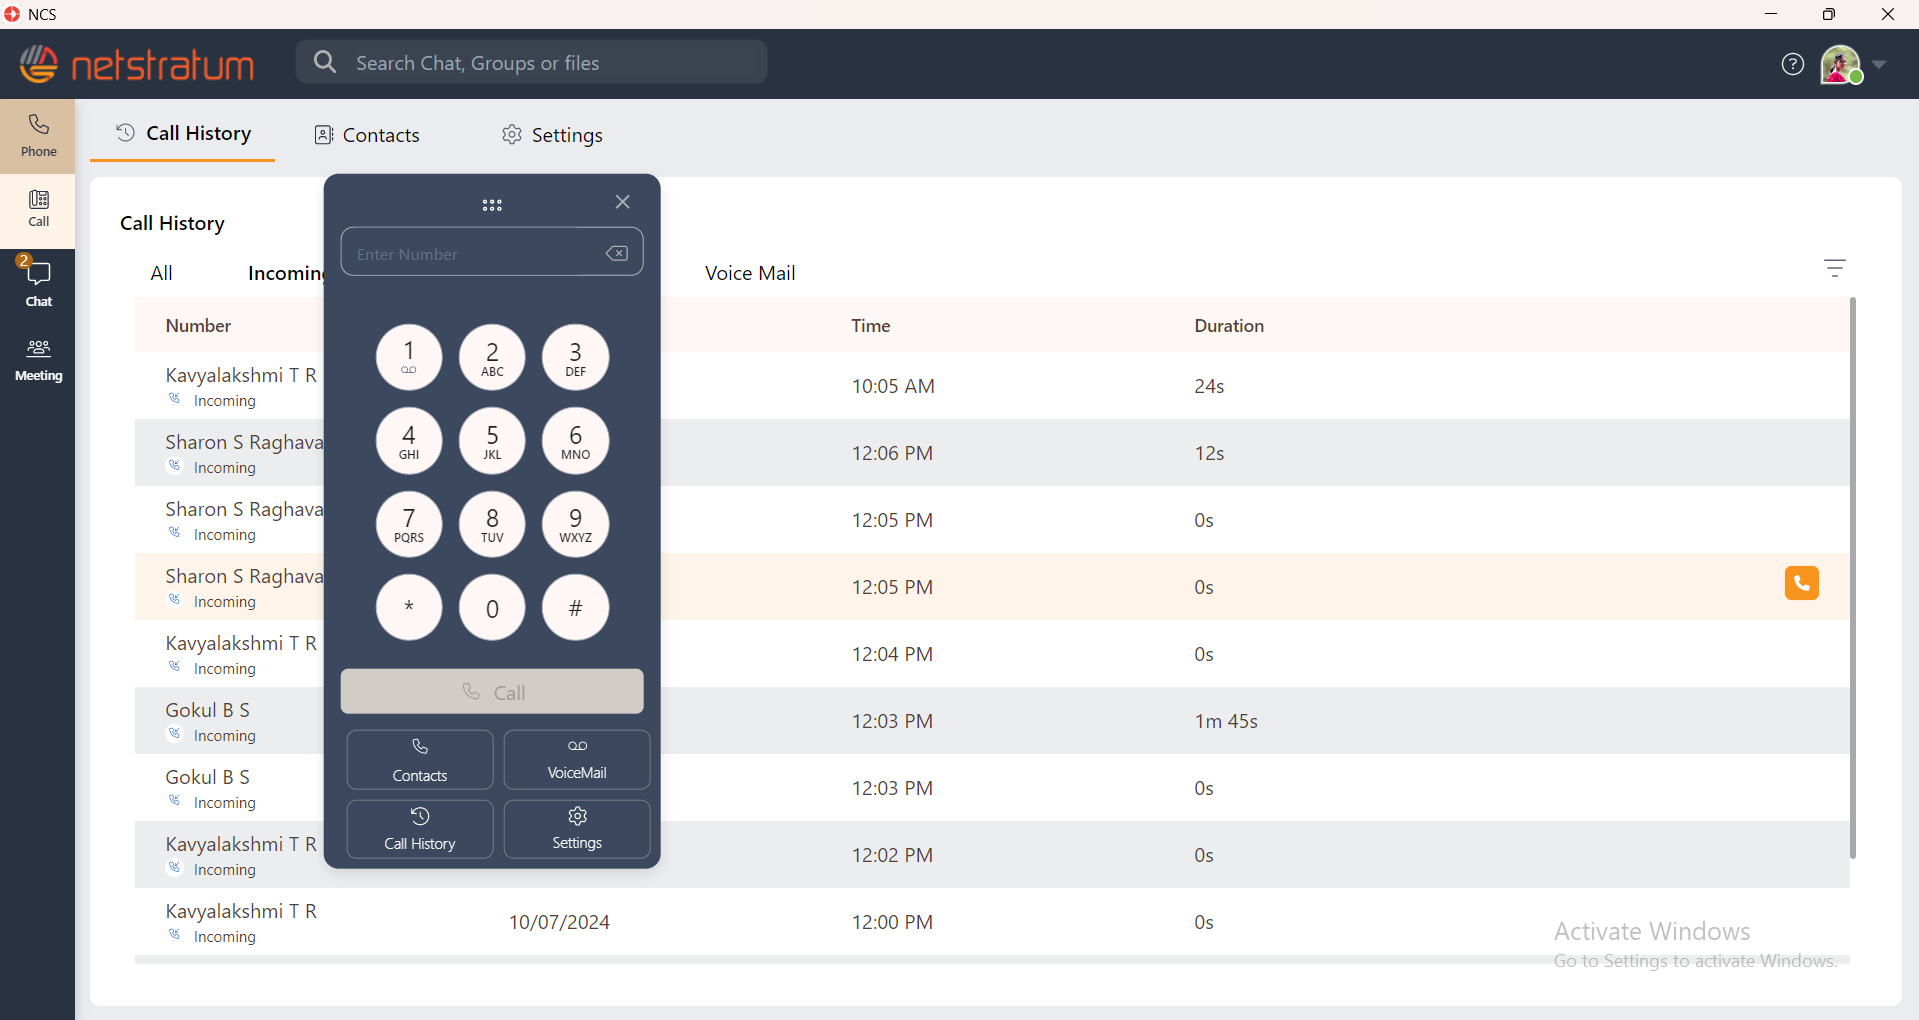
Task: Dial digit 9 WXYZ on keypad
Action: [575, 523]
